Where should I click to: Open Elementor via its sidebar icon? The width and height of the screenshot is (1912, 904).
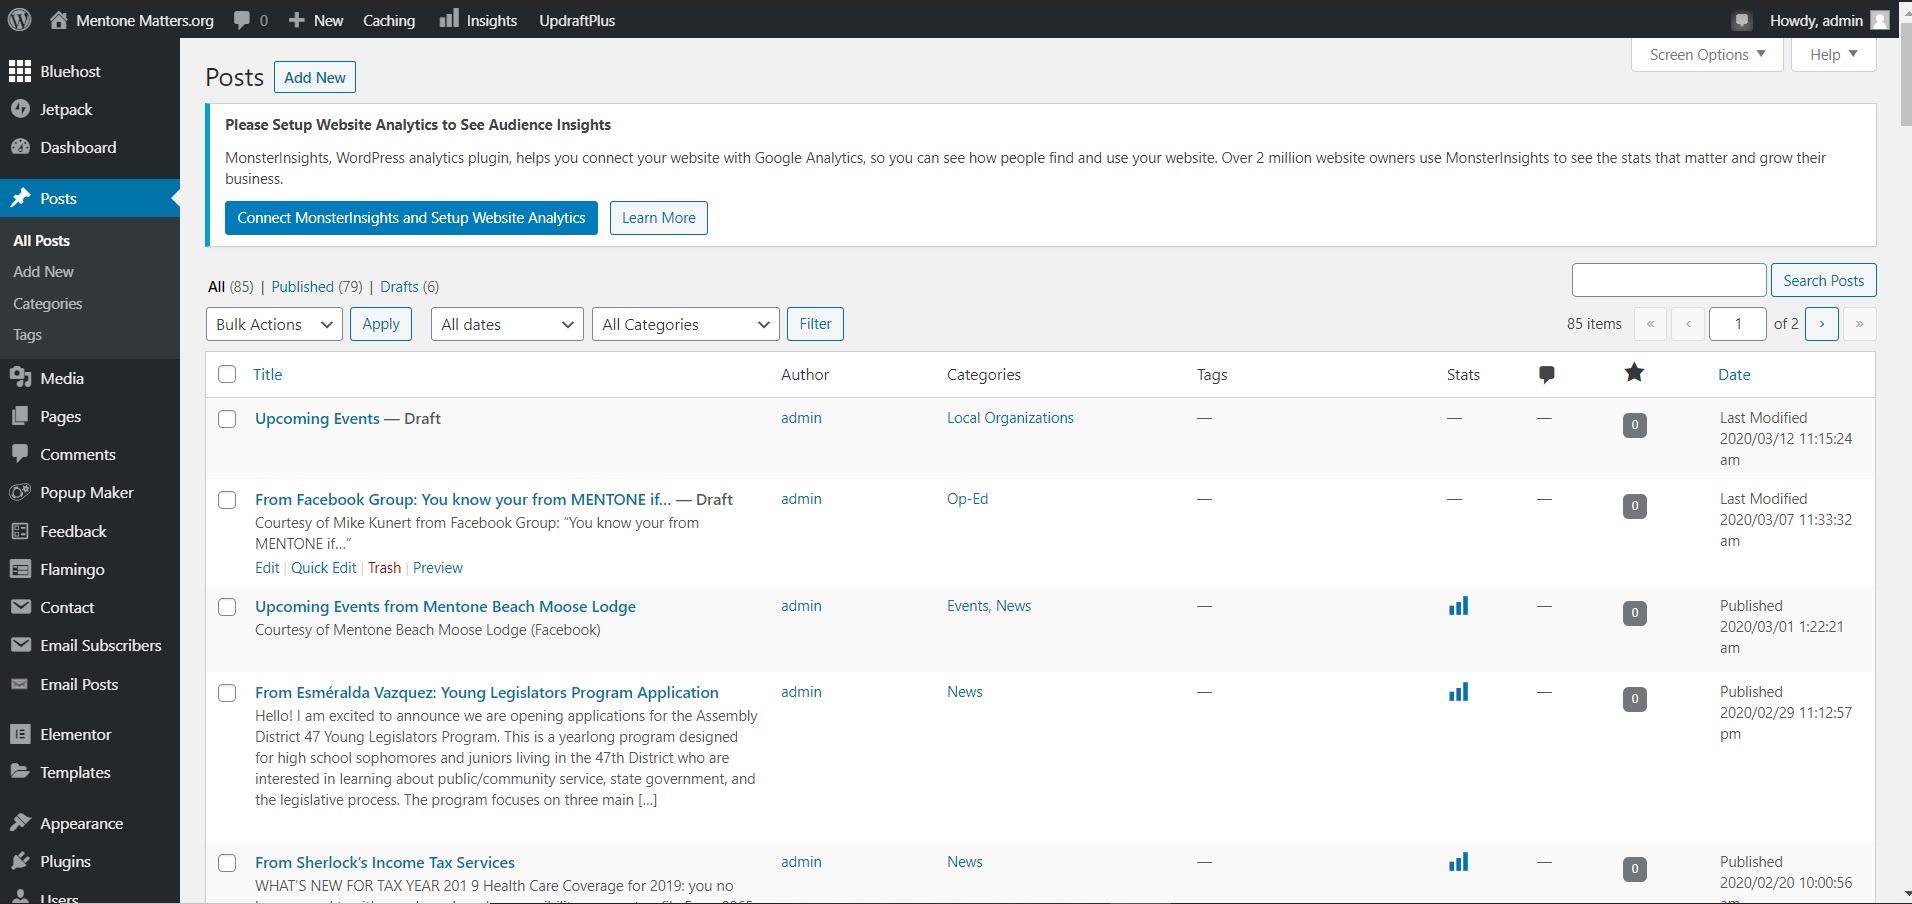coord(20,734)
